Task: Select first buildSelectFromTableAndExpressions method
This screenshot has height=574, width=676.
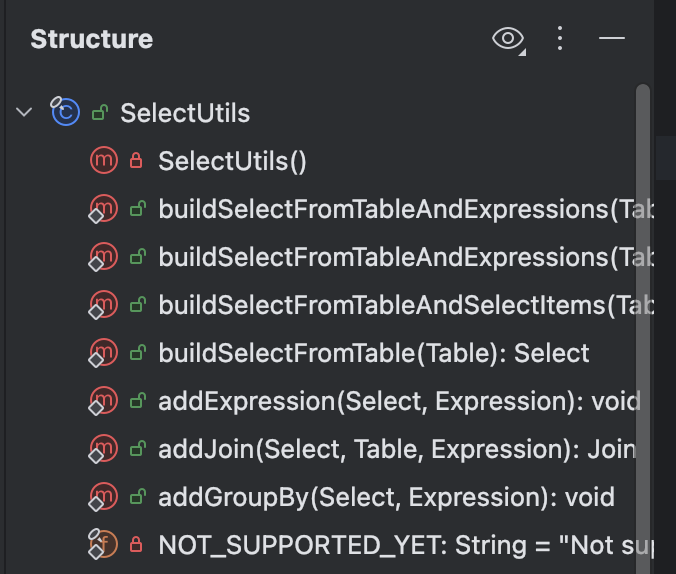Action: pyautogui.click(x=406, y=209)
